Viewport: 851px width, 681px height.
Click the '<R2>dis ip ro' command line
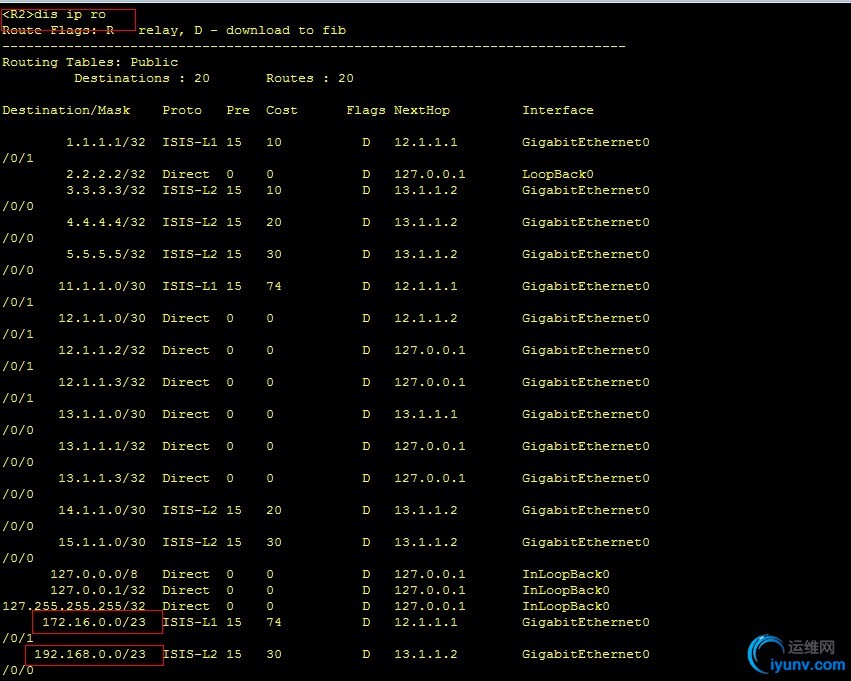pos(54,15)
